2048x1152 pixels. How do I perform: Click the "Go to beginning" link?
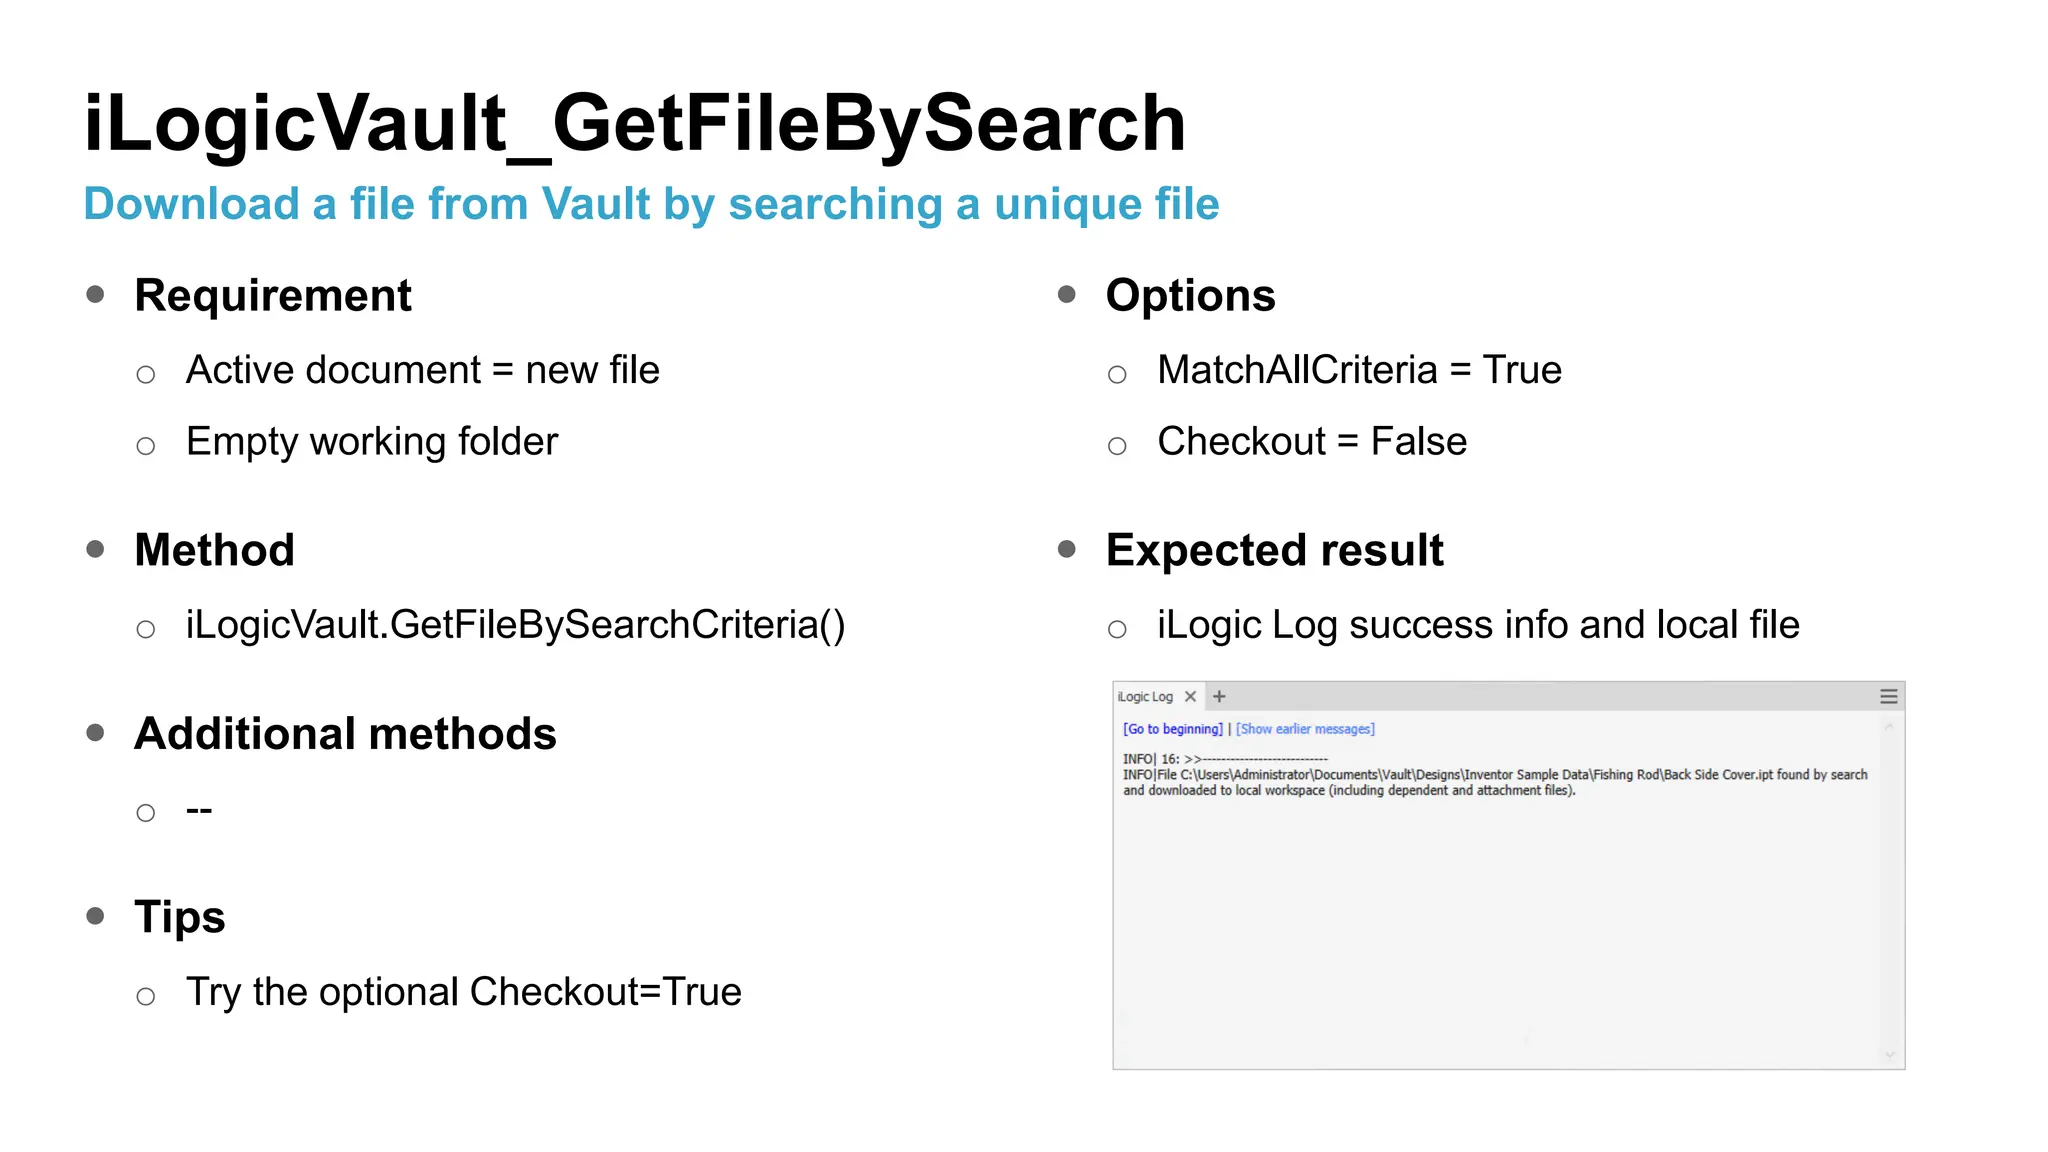click(x=1172, y=729)
